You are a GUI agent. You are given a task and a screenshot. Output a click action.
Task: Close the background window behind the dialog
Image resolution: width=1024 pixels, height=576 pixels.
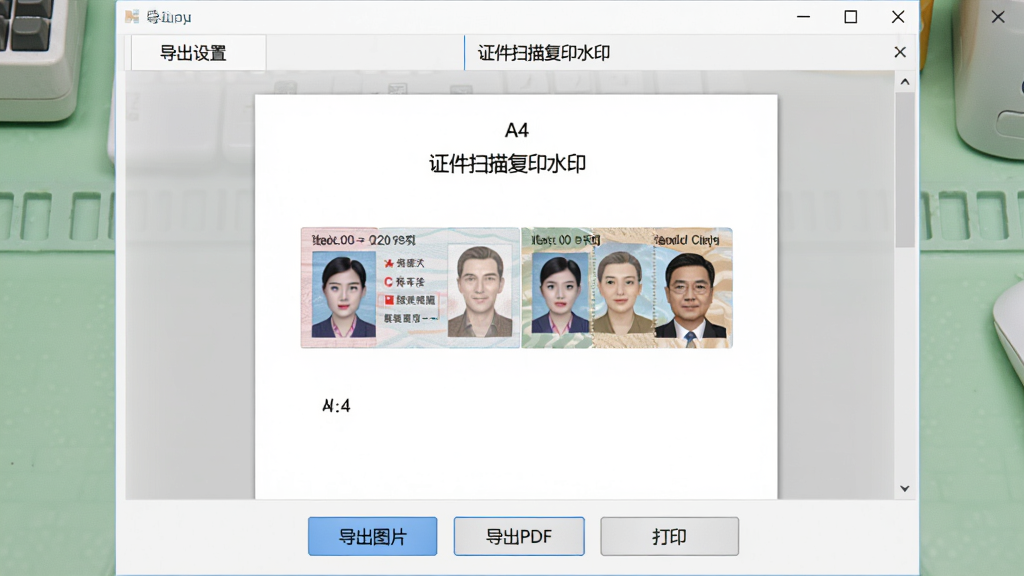(998, 16)
